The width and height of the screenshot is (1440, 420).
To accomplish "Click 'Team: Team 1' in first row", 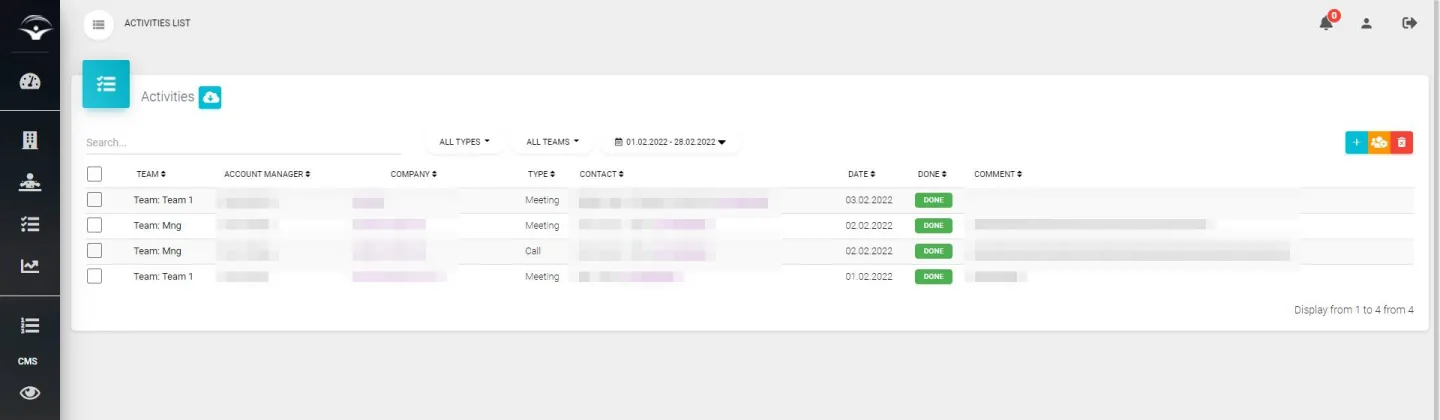I will (x=163, y=200).
